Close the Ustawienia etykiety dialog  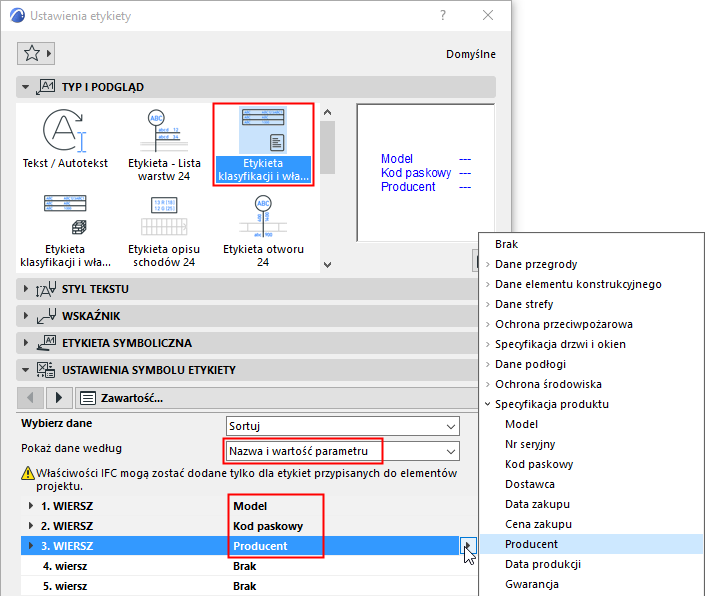pos(488,15)
